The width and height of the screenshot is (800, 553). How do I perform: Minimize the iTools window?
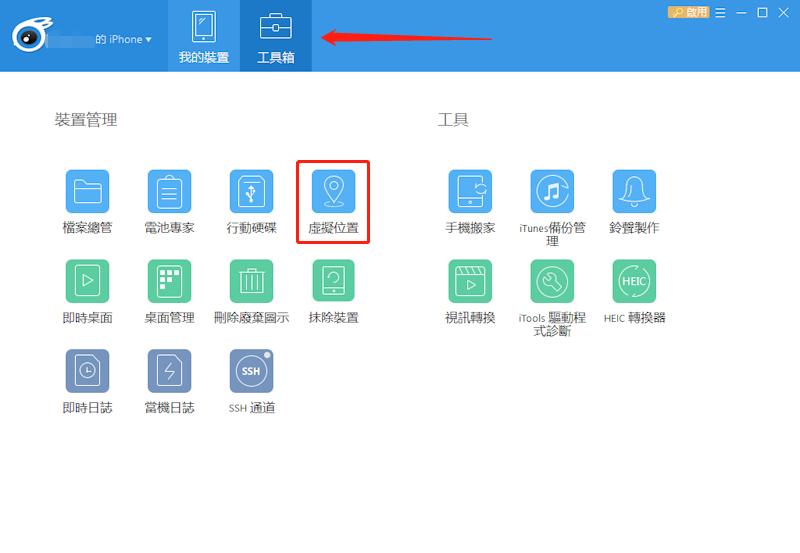[x=741, y=12]
